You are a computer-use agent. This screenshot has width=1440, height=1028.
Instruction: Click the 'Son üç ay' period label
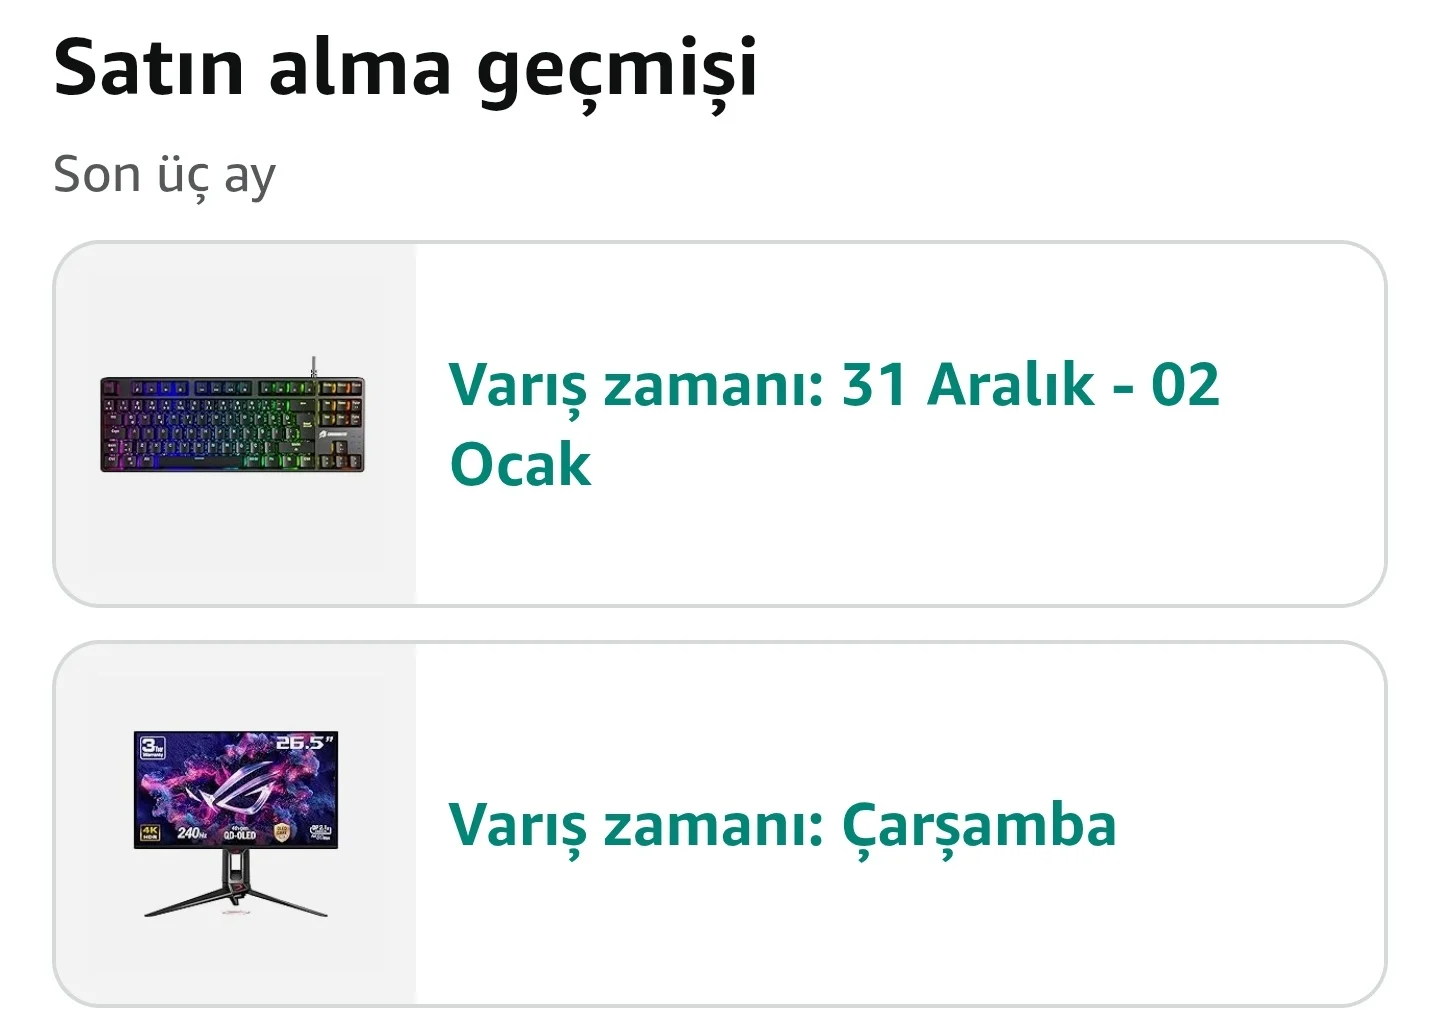tap(164, 175)
